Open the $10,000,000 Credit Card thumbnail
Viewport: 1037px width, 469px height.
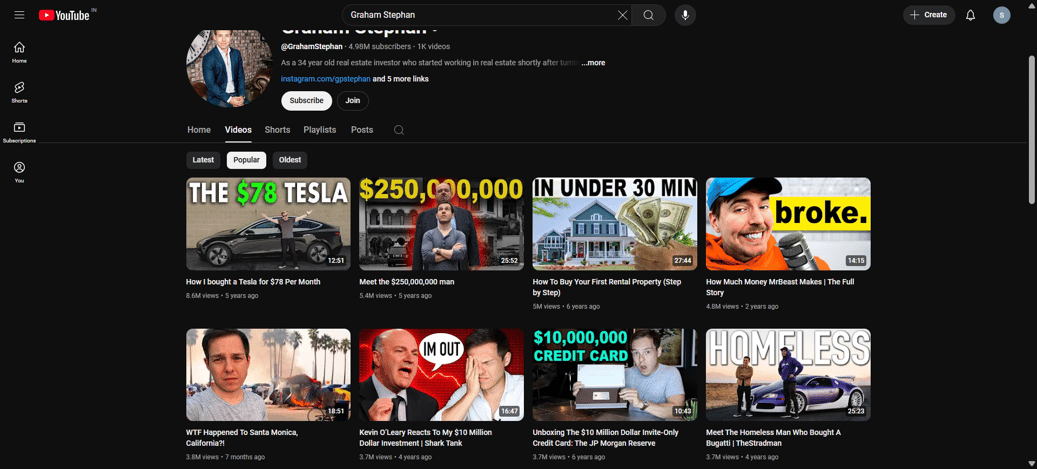[614, 374]
